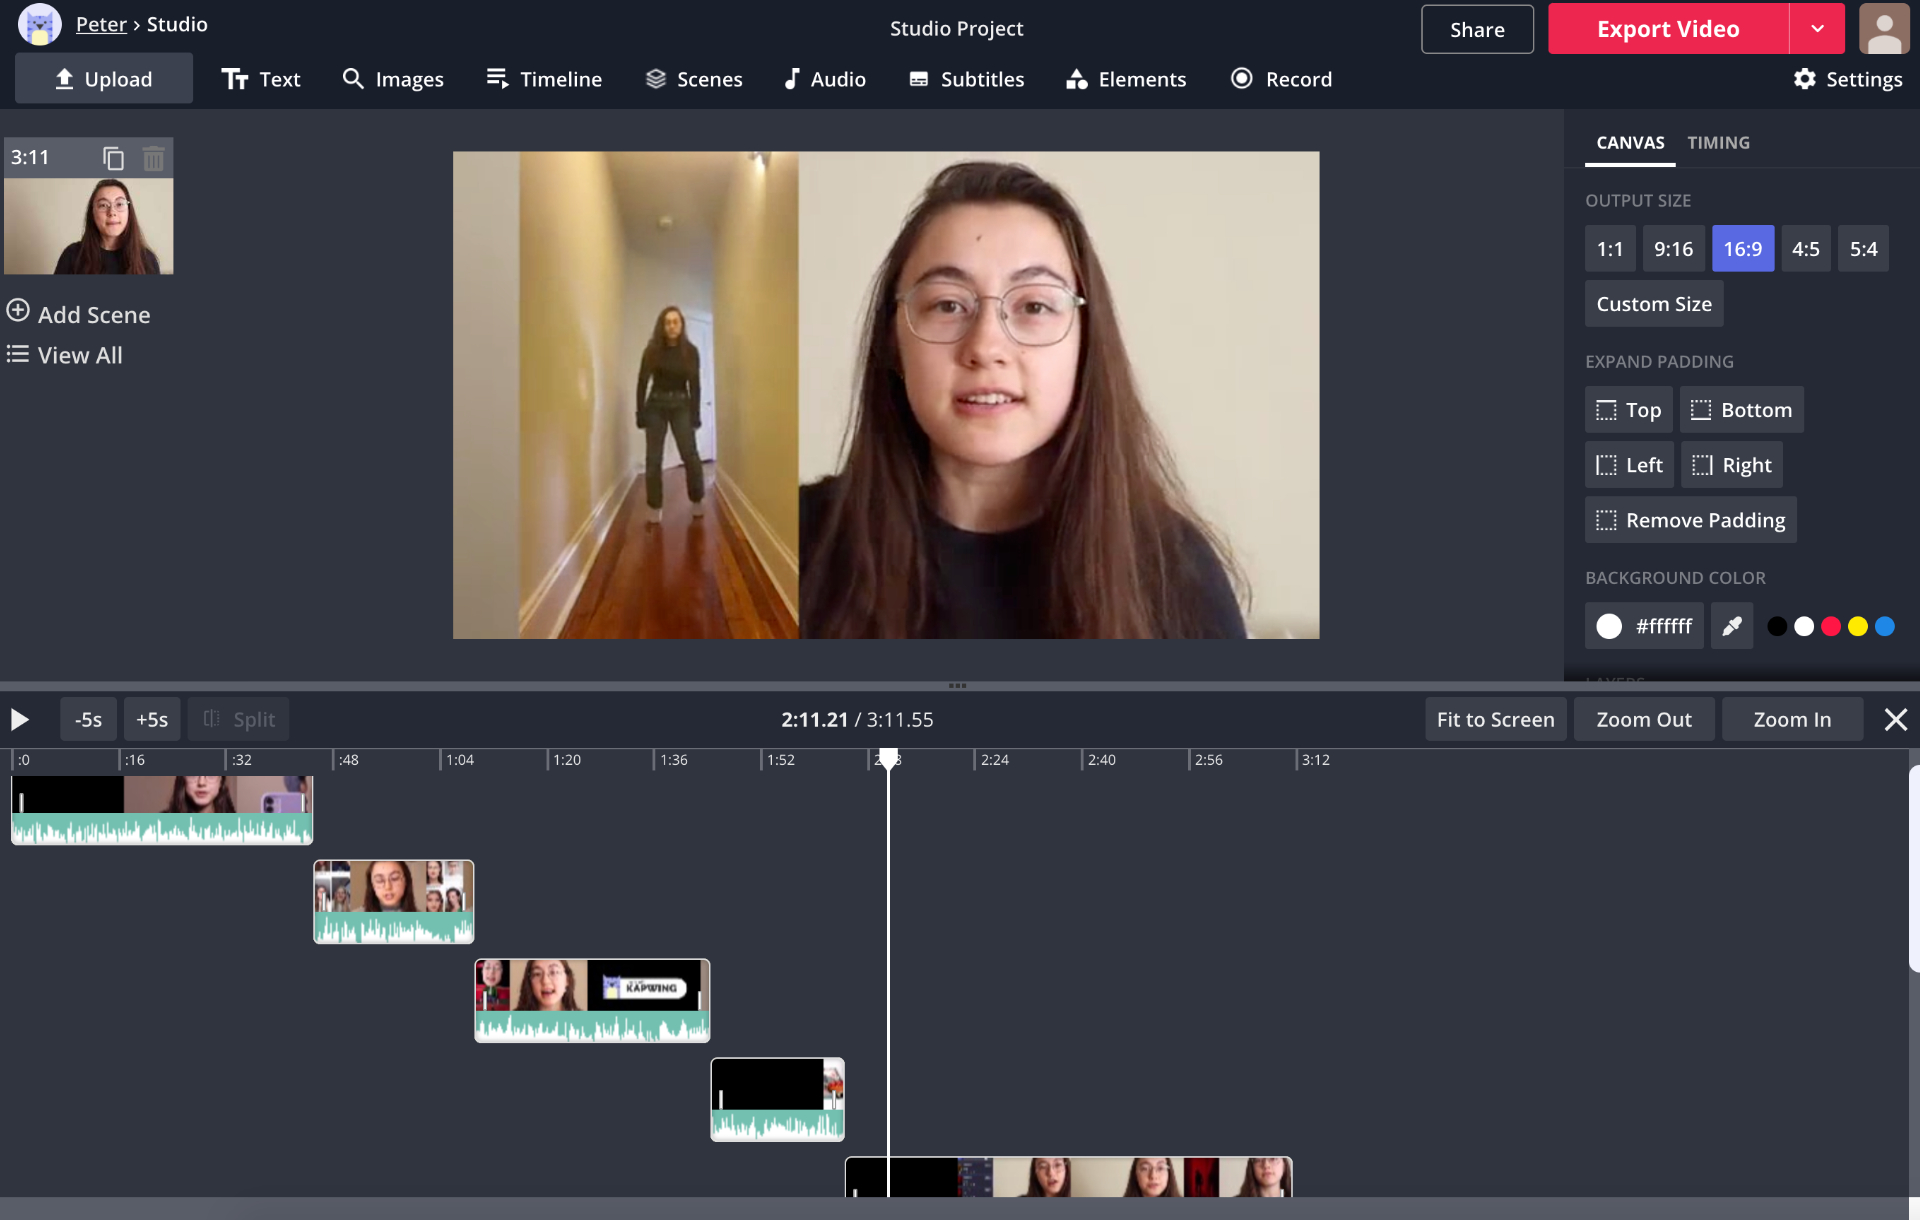Click View All scenes
Viewport: 1920px width, 1220px height.
[65, 355]
